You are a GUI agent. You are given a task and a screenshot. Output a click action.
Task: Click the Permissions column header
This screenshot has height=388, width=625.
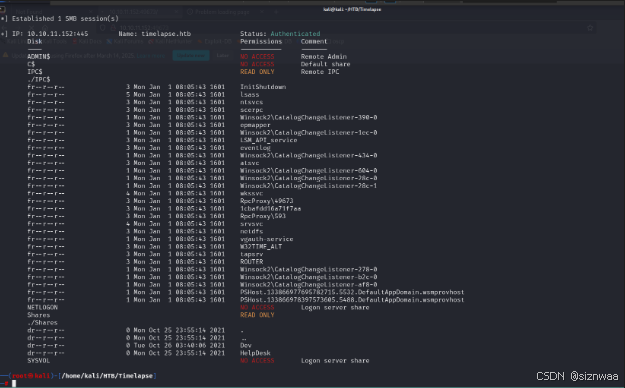point(261,41)
